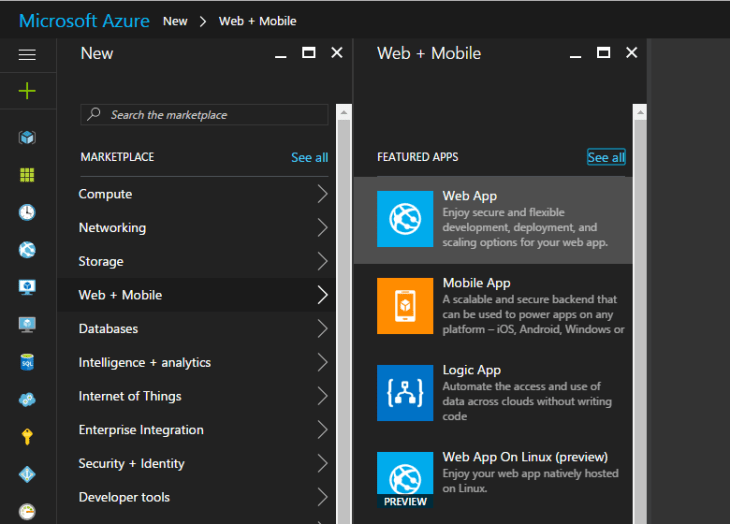Click the Mobile App title text
730x524 pixels.
[476, 283]
